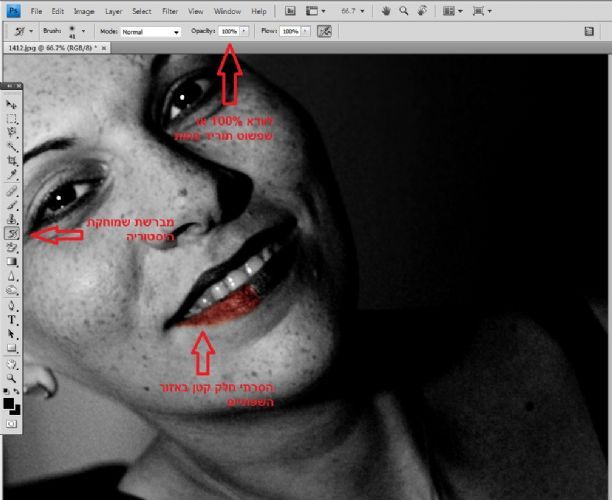Image resolution: width=612 pixels, height=500 pixels.
Task: Select the Clone Stamp tool
Action: click(x=12, y=218)
